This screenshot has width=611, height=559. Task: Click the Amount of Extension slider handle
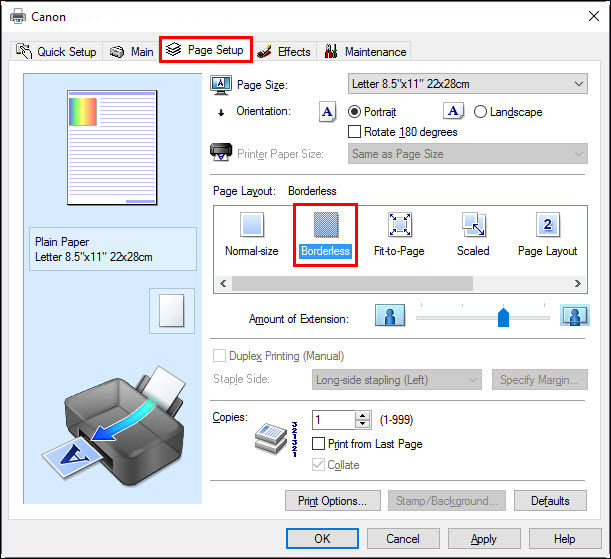point(503,317)
